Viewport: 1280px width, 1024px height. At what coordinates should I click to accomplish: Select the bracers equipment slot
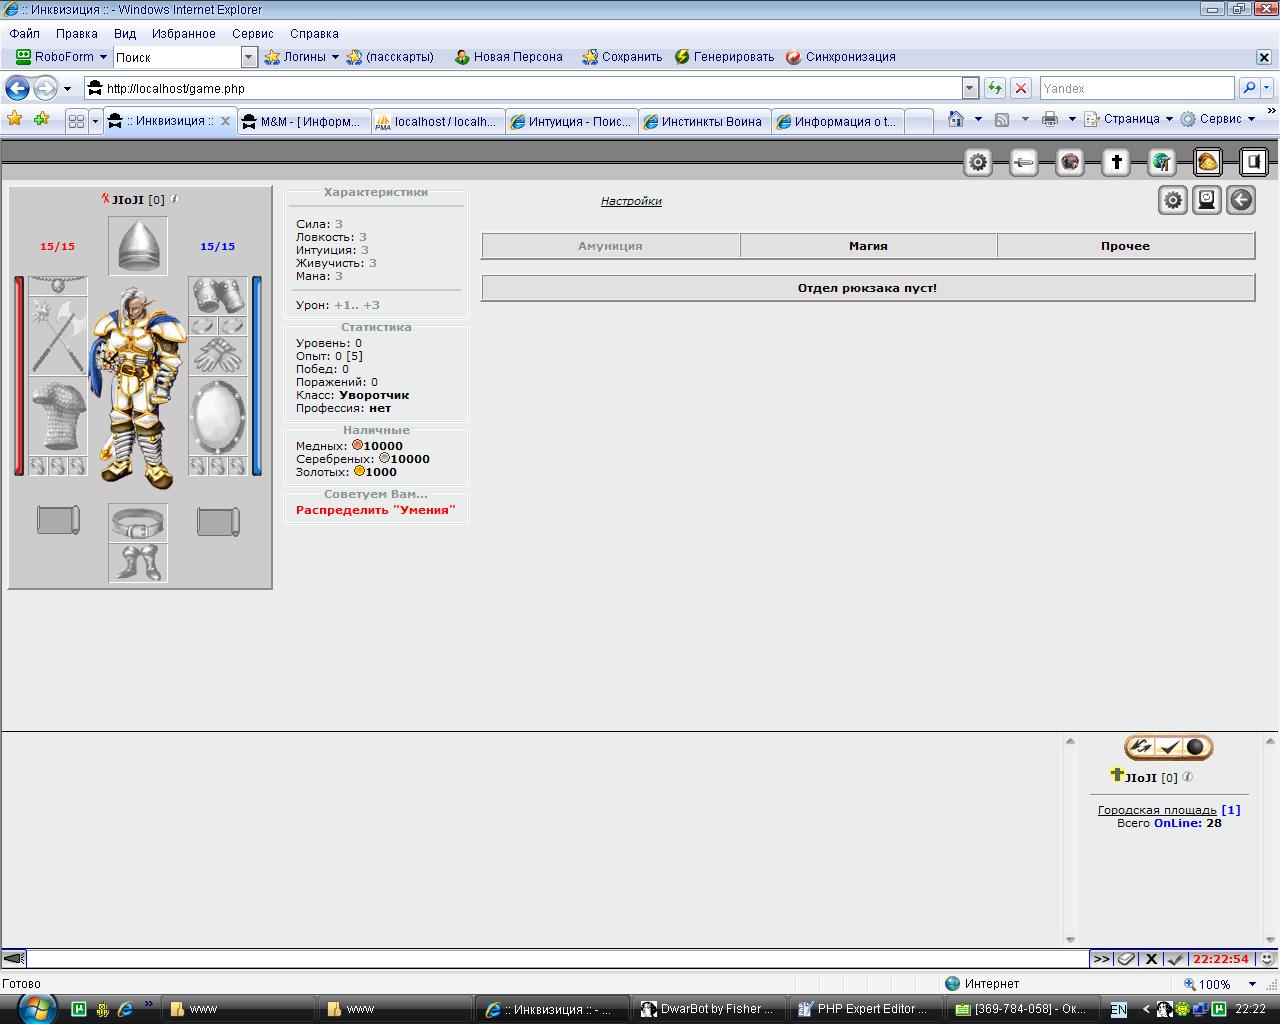click(x=218, y=296)
